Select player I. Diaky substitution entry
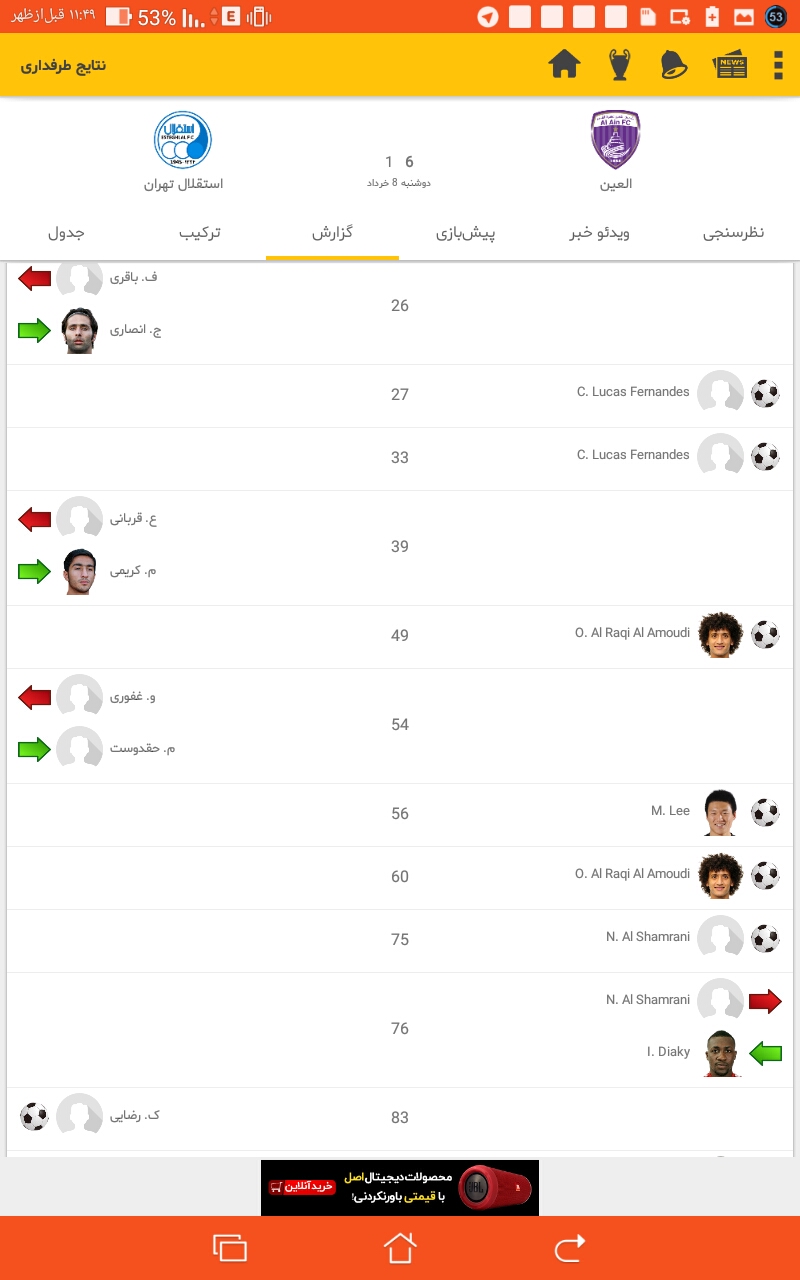The image size is (800, 1280). click(668, 1052)
